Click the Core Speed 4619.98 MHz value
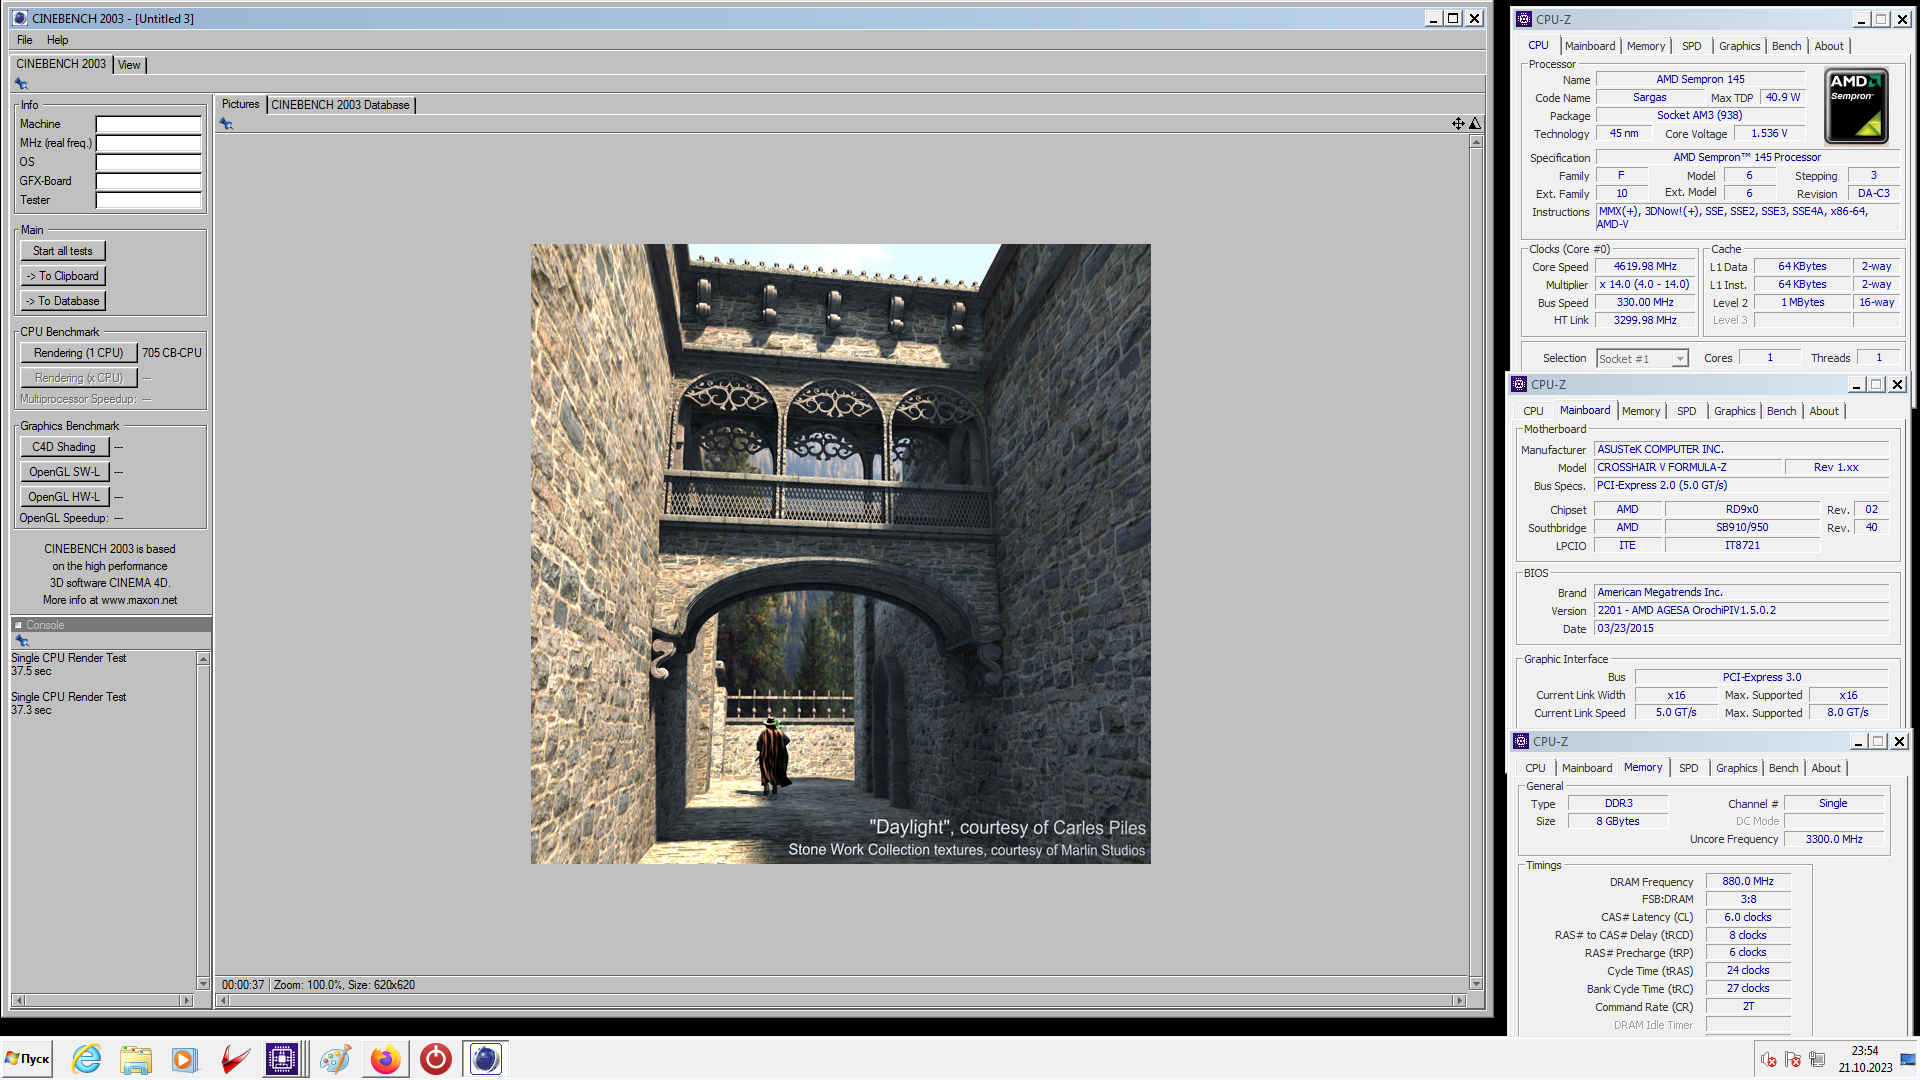1920x1080 pixels. pos(1645,267)
